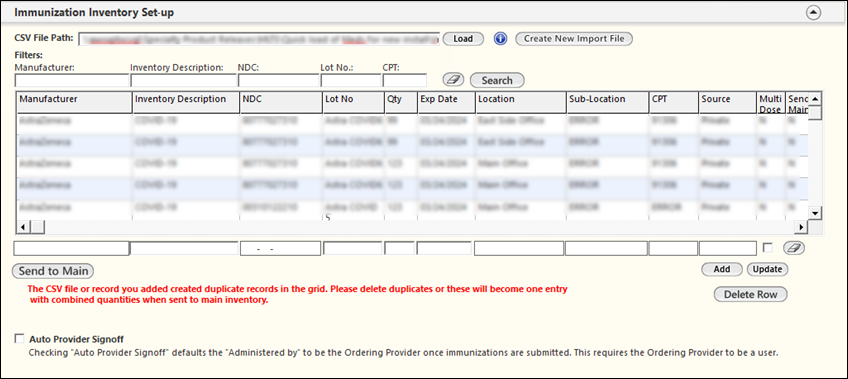Viewport: 848px width, 379px height.
Task: Click the Lot No column header
Action: (353, 102)
